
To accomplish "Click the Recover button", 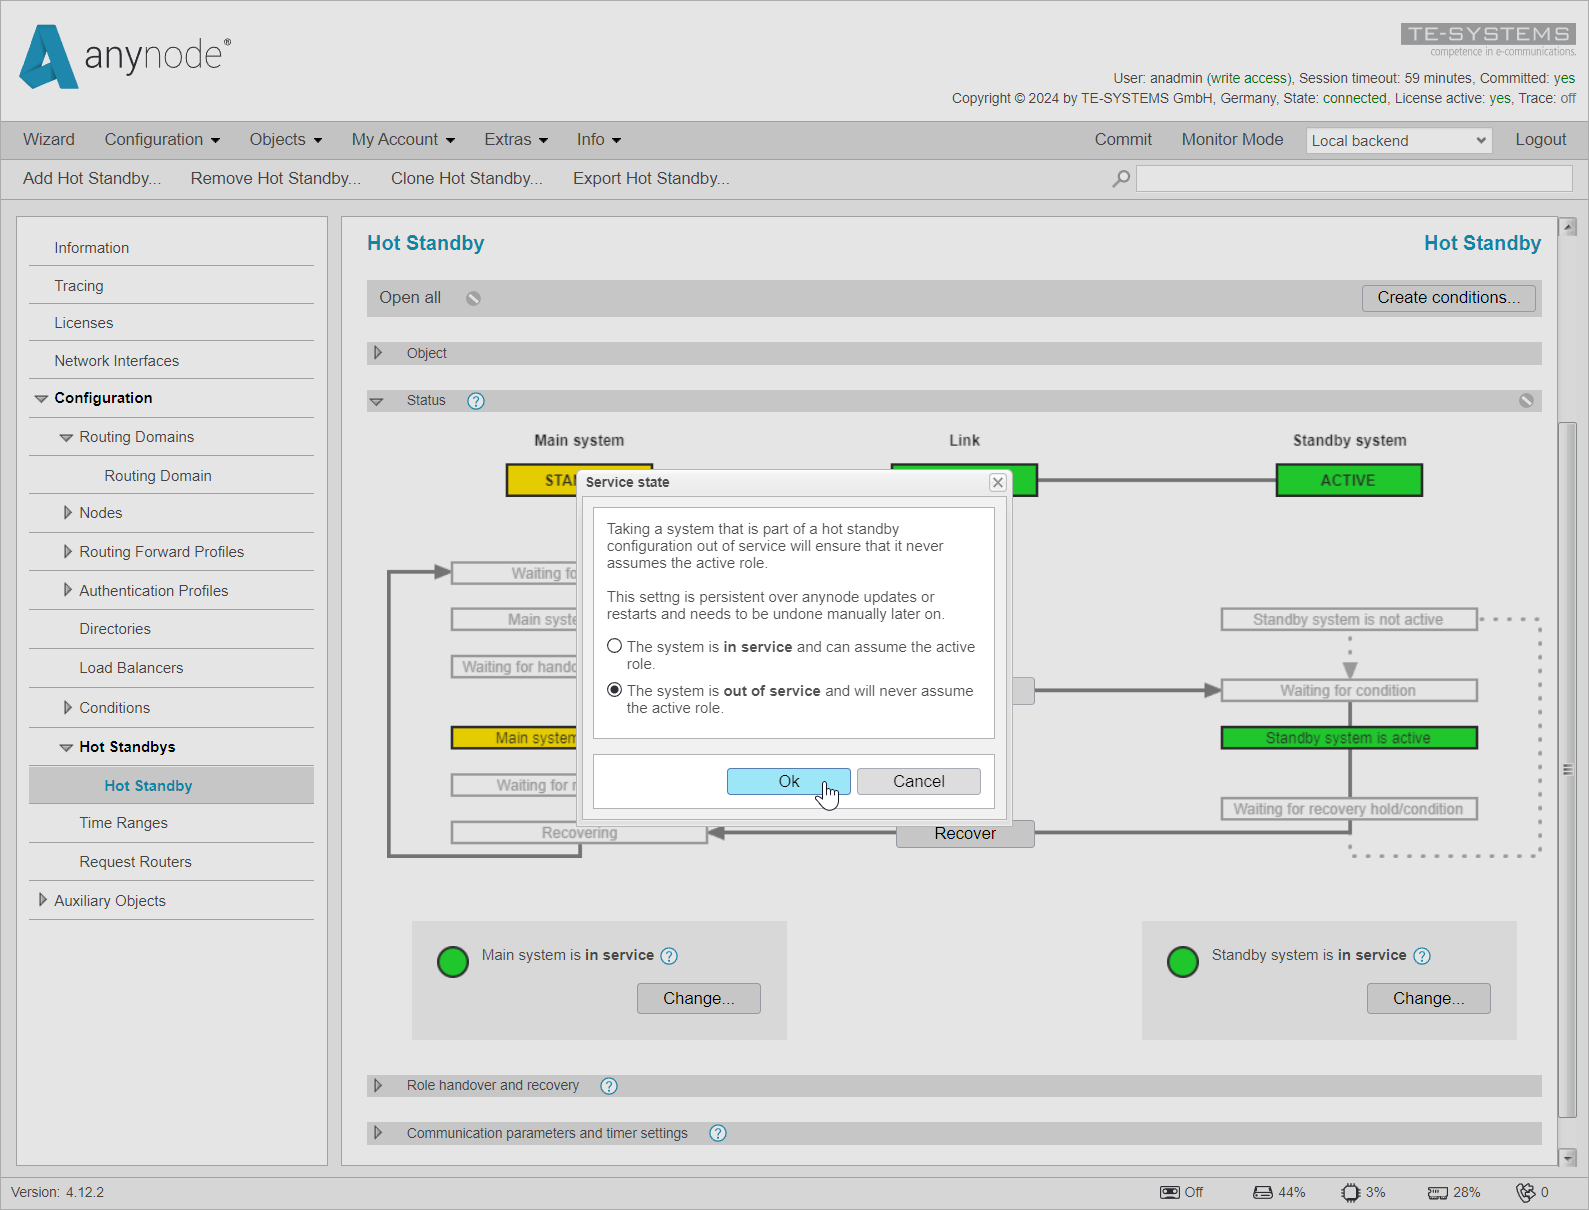I will 965,834.
